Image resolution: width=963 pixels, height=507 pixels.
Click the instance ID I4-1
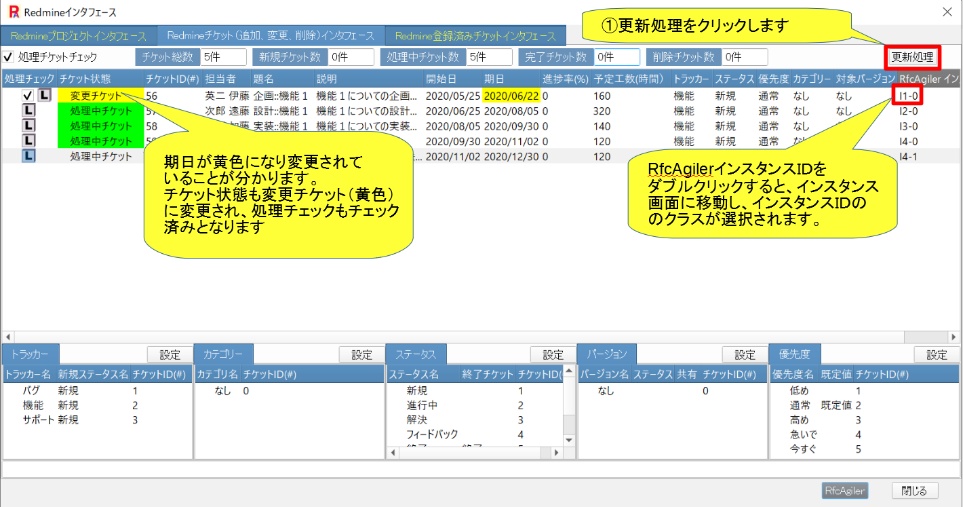[x=908, y=157]
